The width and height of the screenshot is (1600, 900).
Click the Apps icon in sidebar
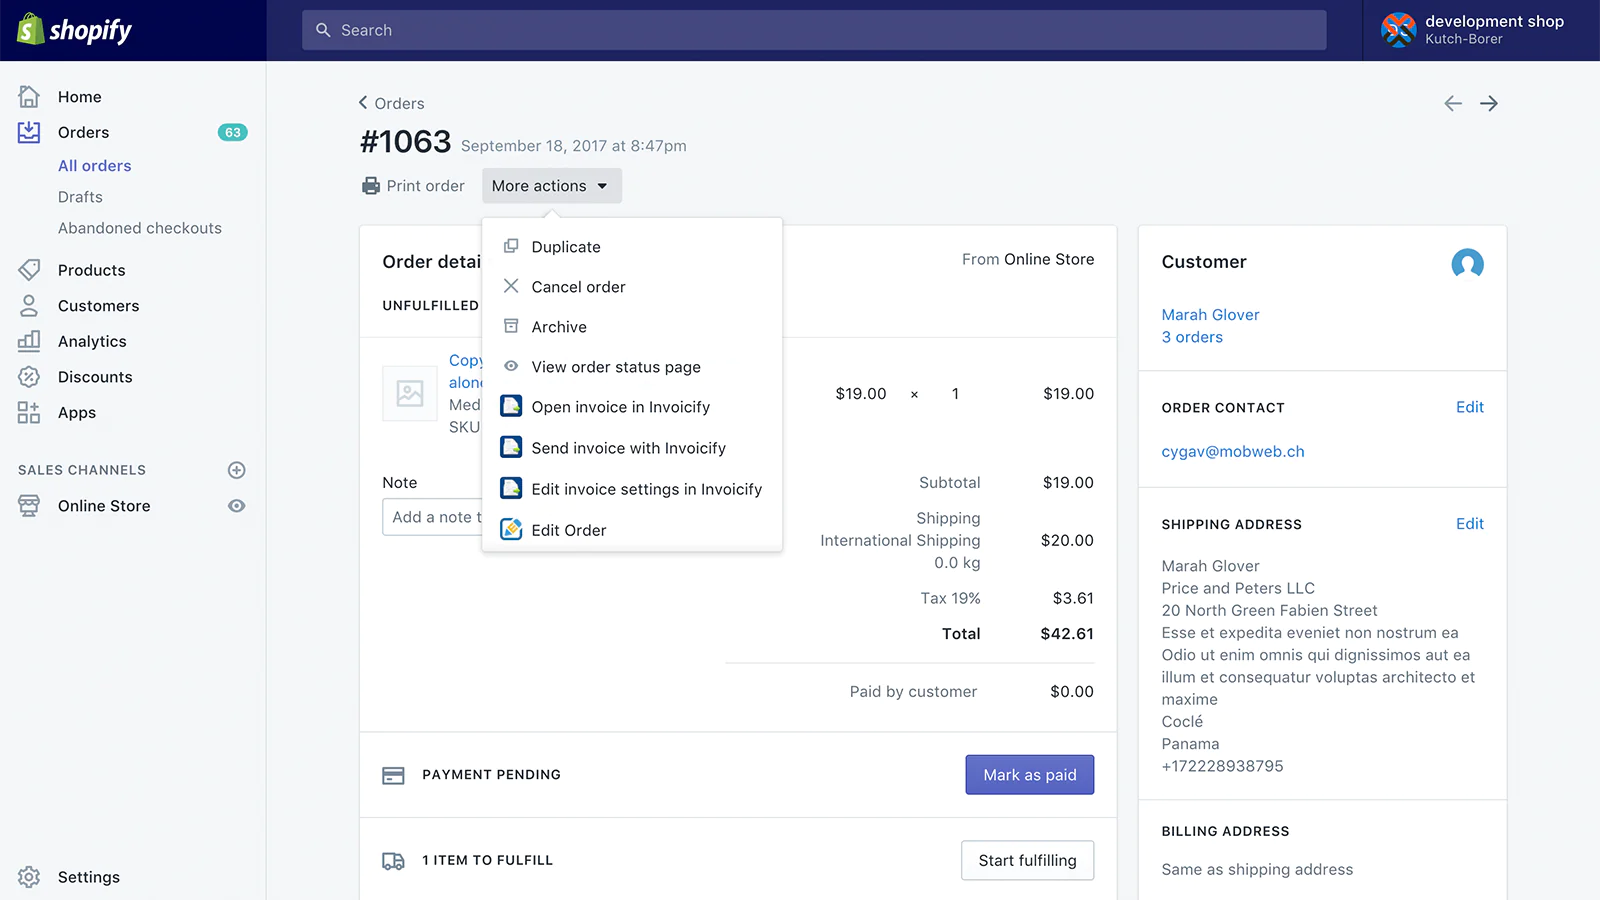(x=29, y=412)
